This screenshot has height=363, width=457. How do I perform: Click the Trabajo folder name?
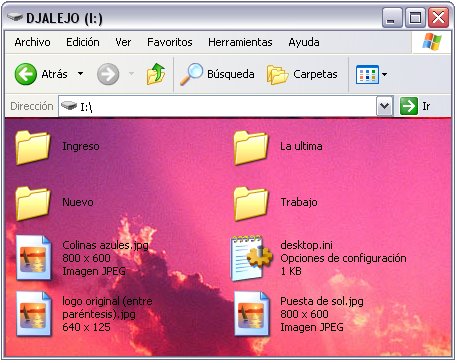(299, 202)
